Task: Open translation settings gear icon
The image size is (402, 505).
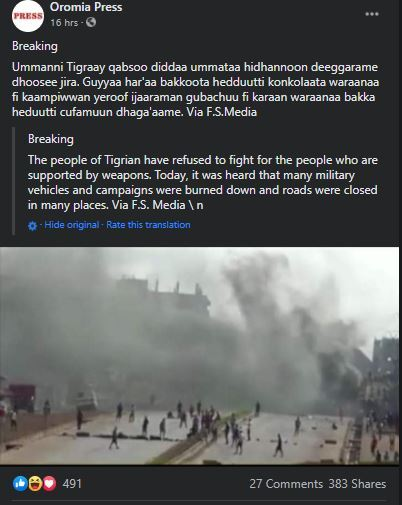Action: [x=32, y=226]
